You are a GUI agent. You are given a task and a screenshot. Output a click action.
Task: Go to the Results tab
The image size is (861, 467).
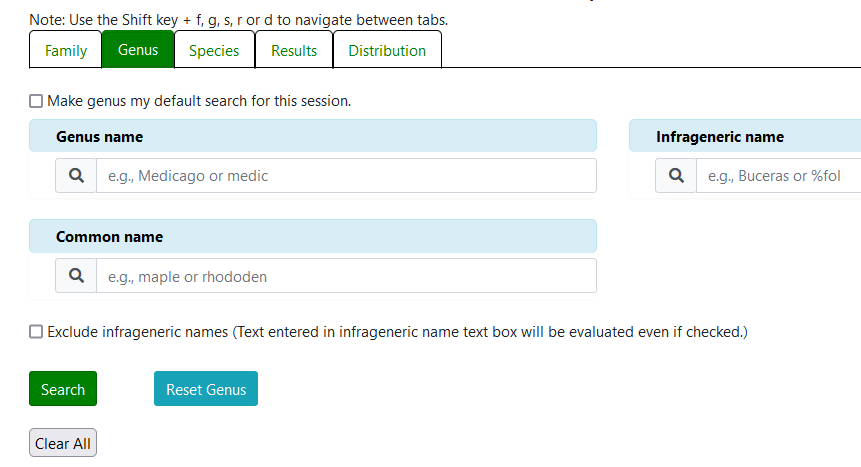(294, 51)
